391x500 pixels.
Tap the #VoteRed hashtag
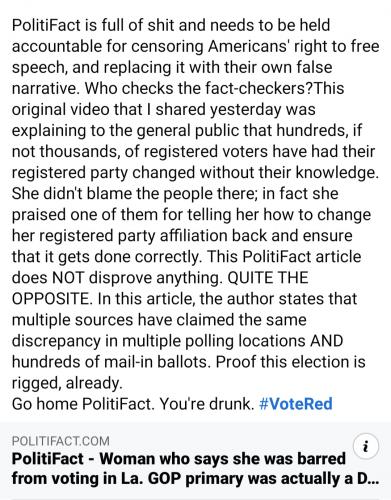295,404
